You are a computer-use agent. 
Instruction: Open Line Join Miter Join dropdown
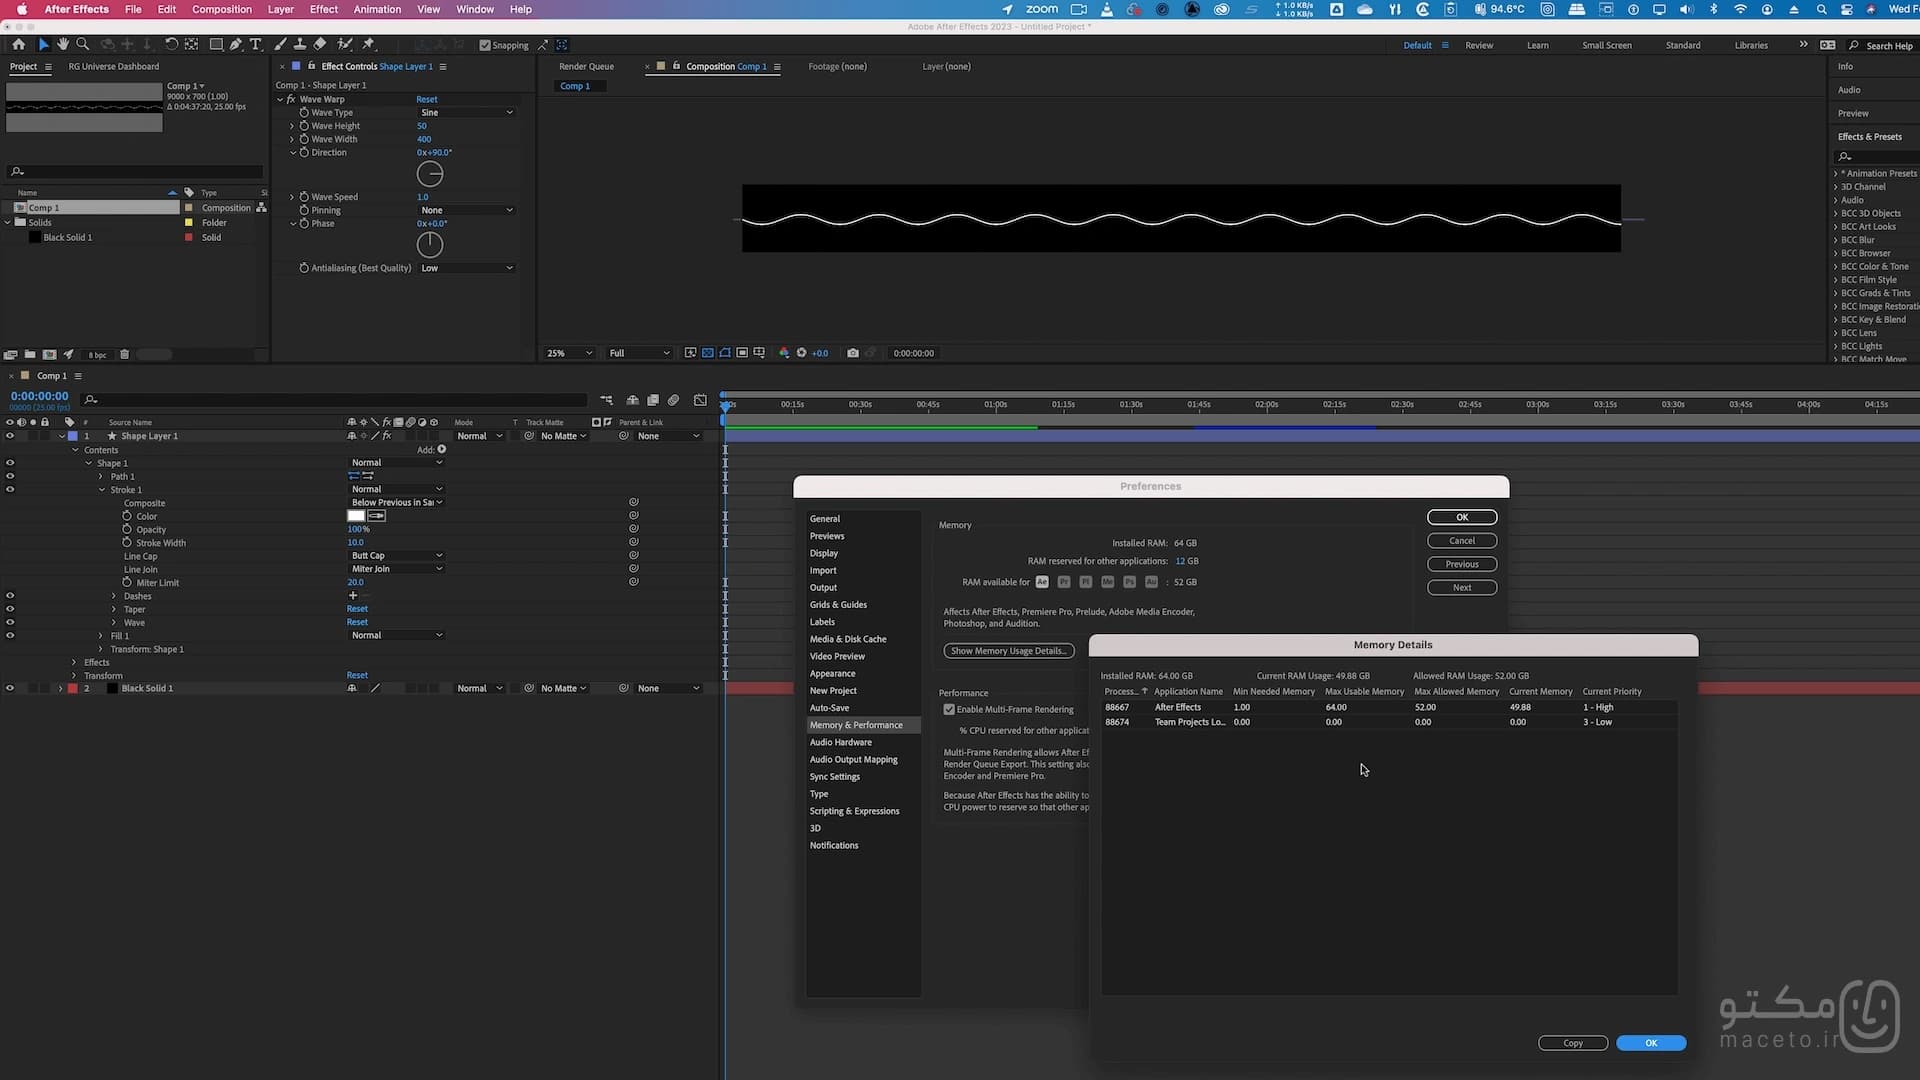coord(396,569)
